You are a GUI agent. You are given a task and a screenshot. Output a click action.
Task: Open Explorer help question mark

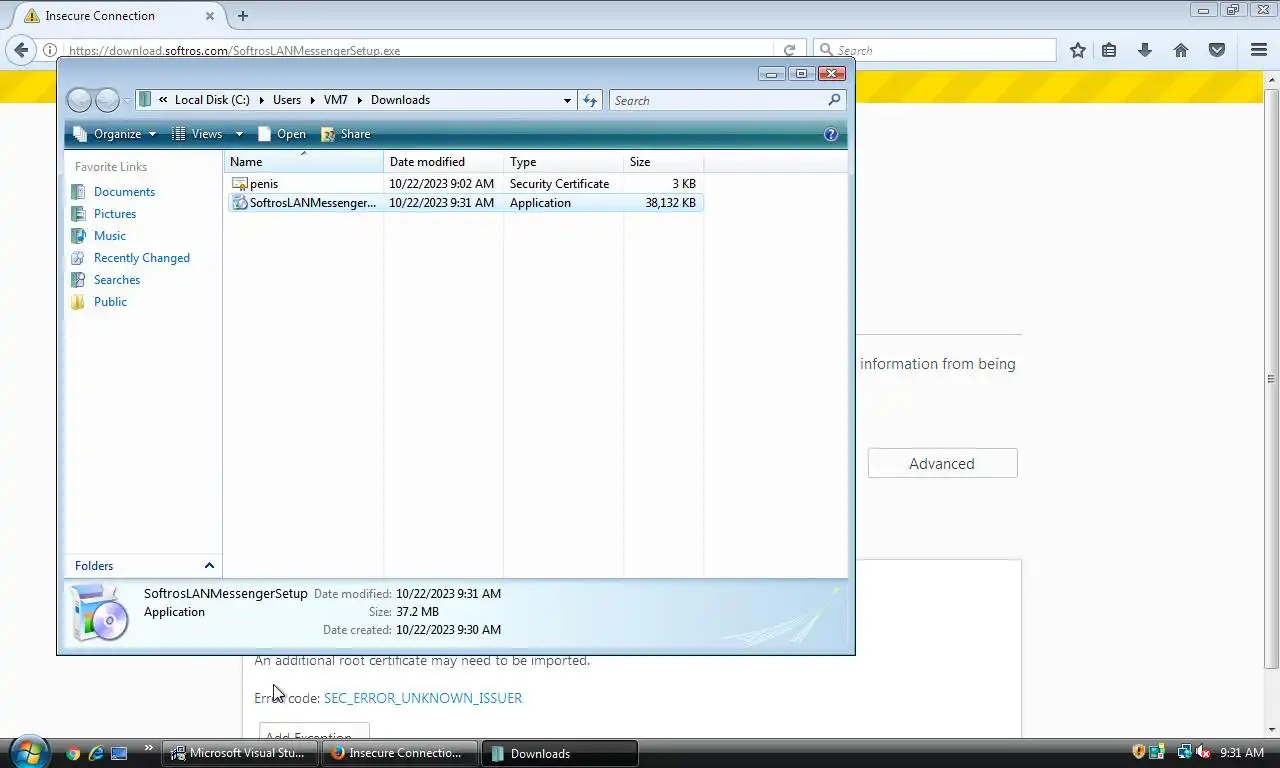[x=830, y=134]
